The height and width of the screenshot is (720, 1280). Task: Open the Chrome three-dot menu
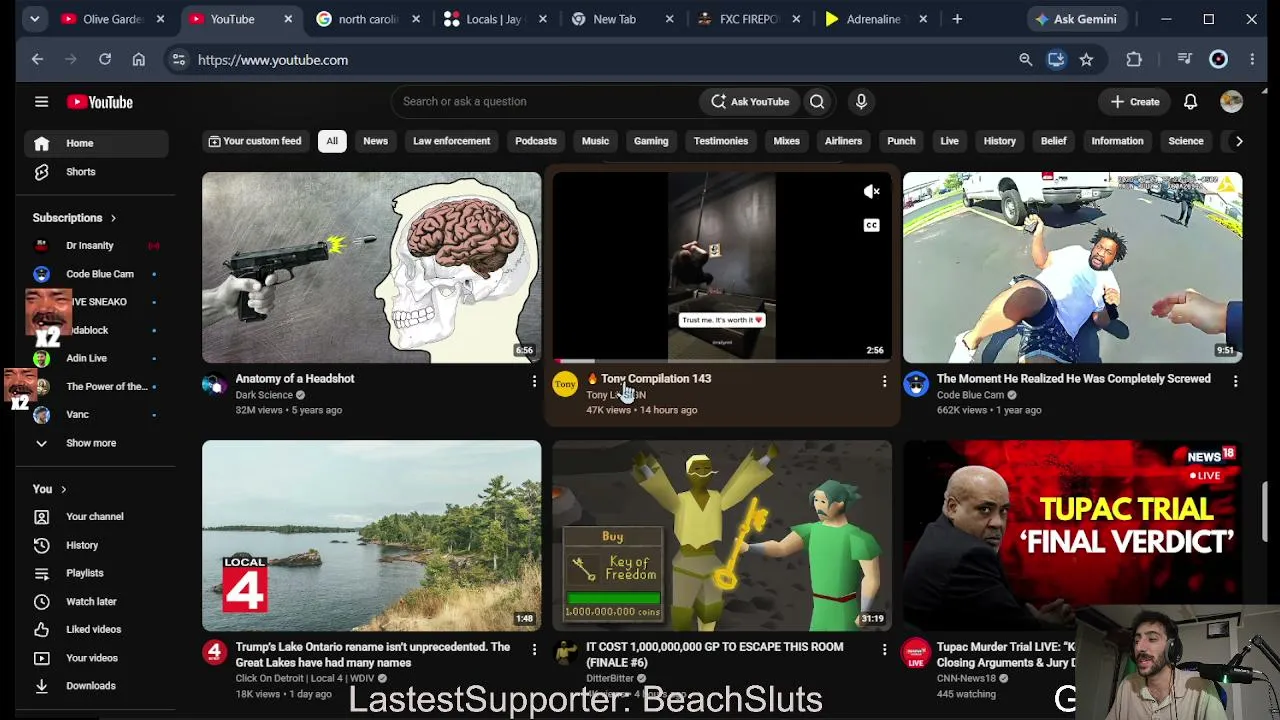[1252, 60]
